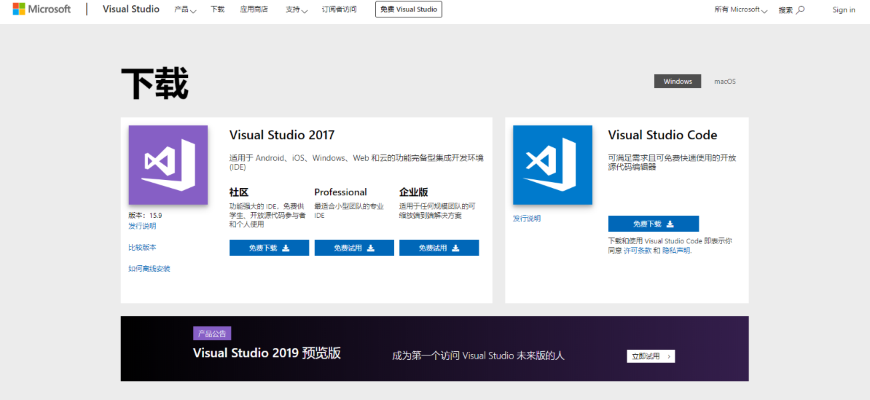
Task: Open the 订阅者访问 navigation item
Action: [339, 10]
